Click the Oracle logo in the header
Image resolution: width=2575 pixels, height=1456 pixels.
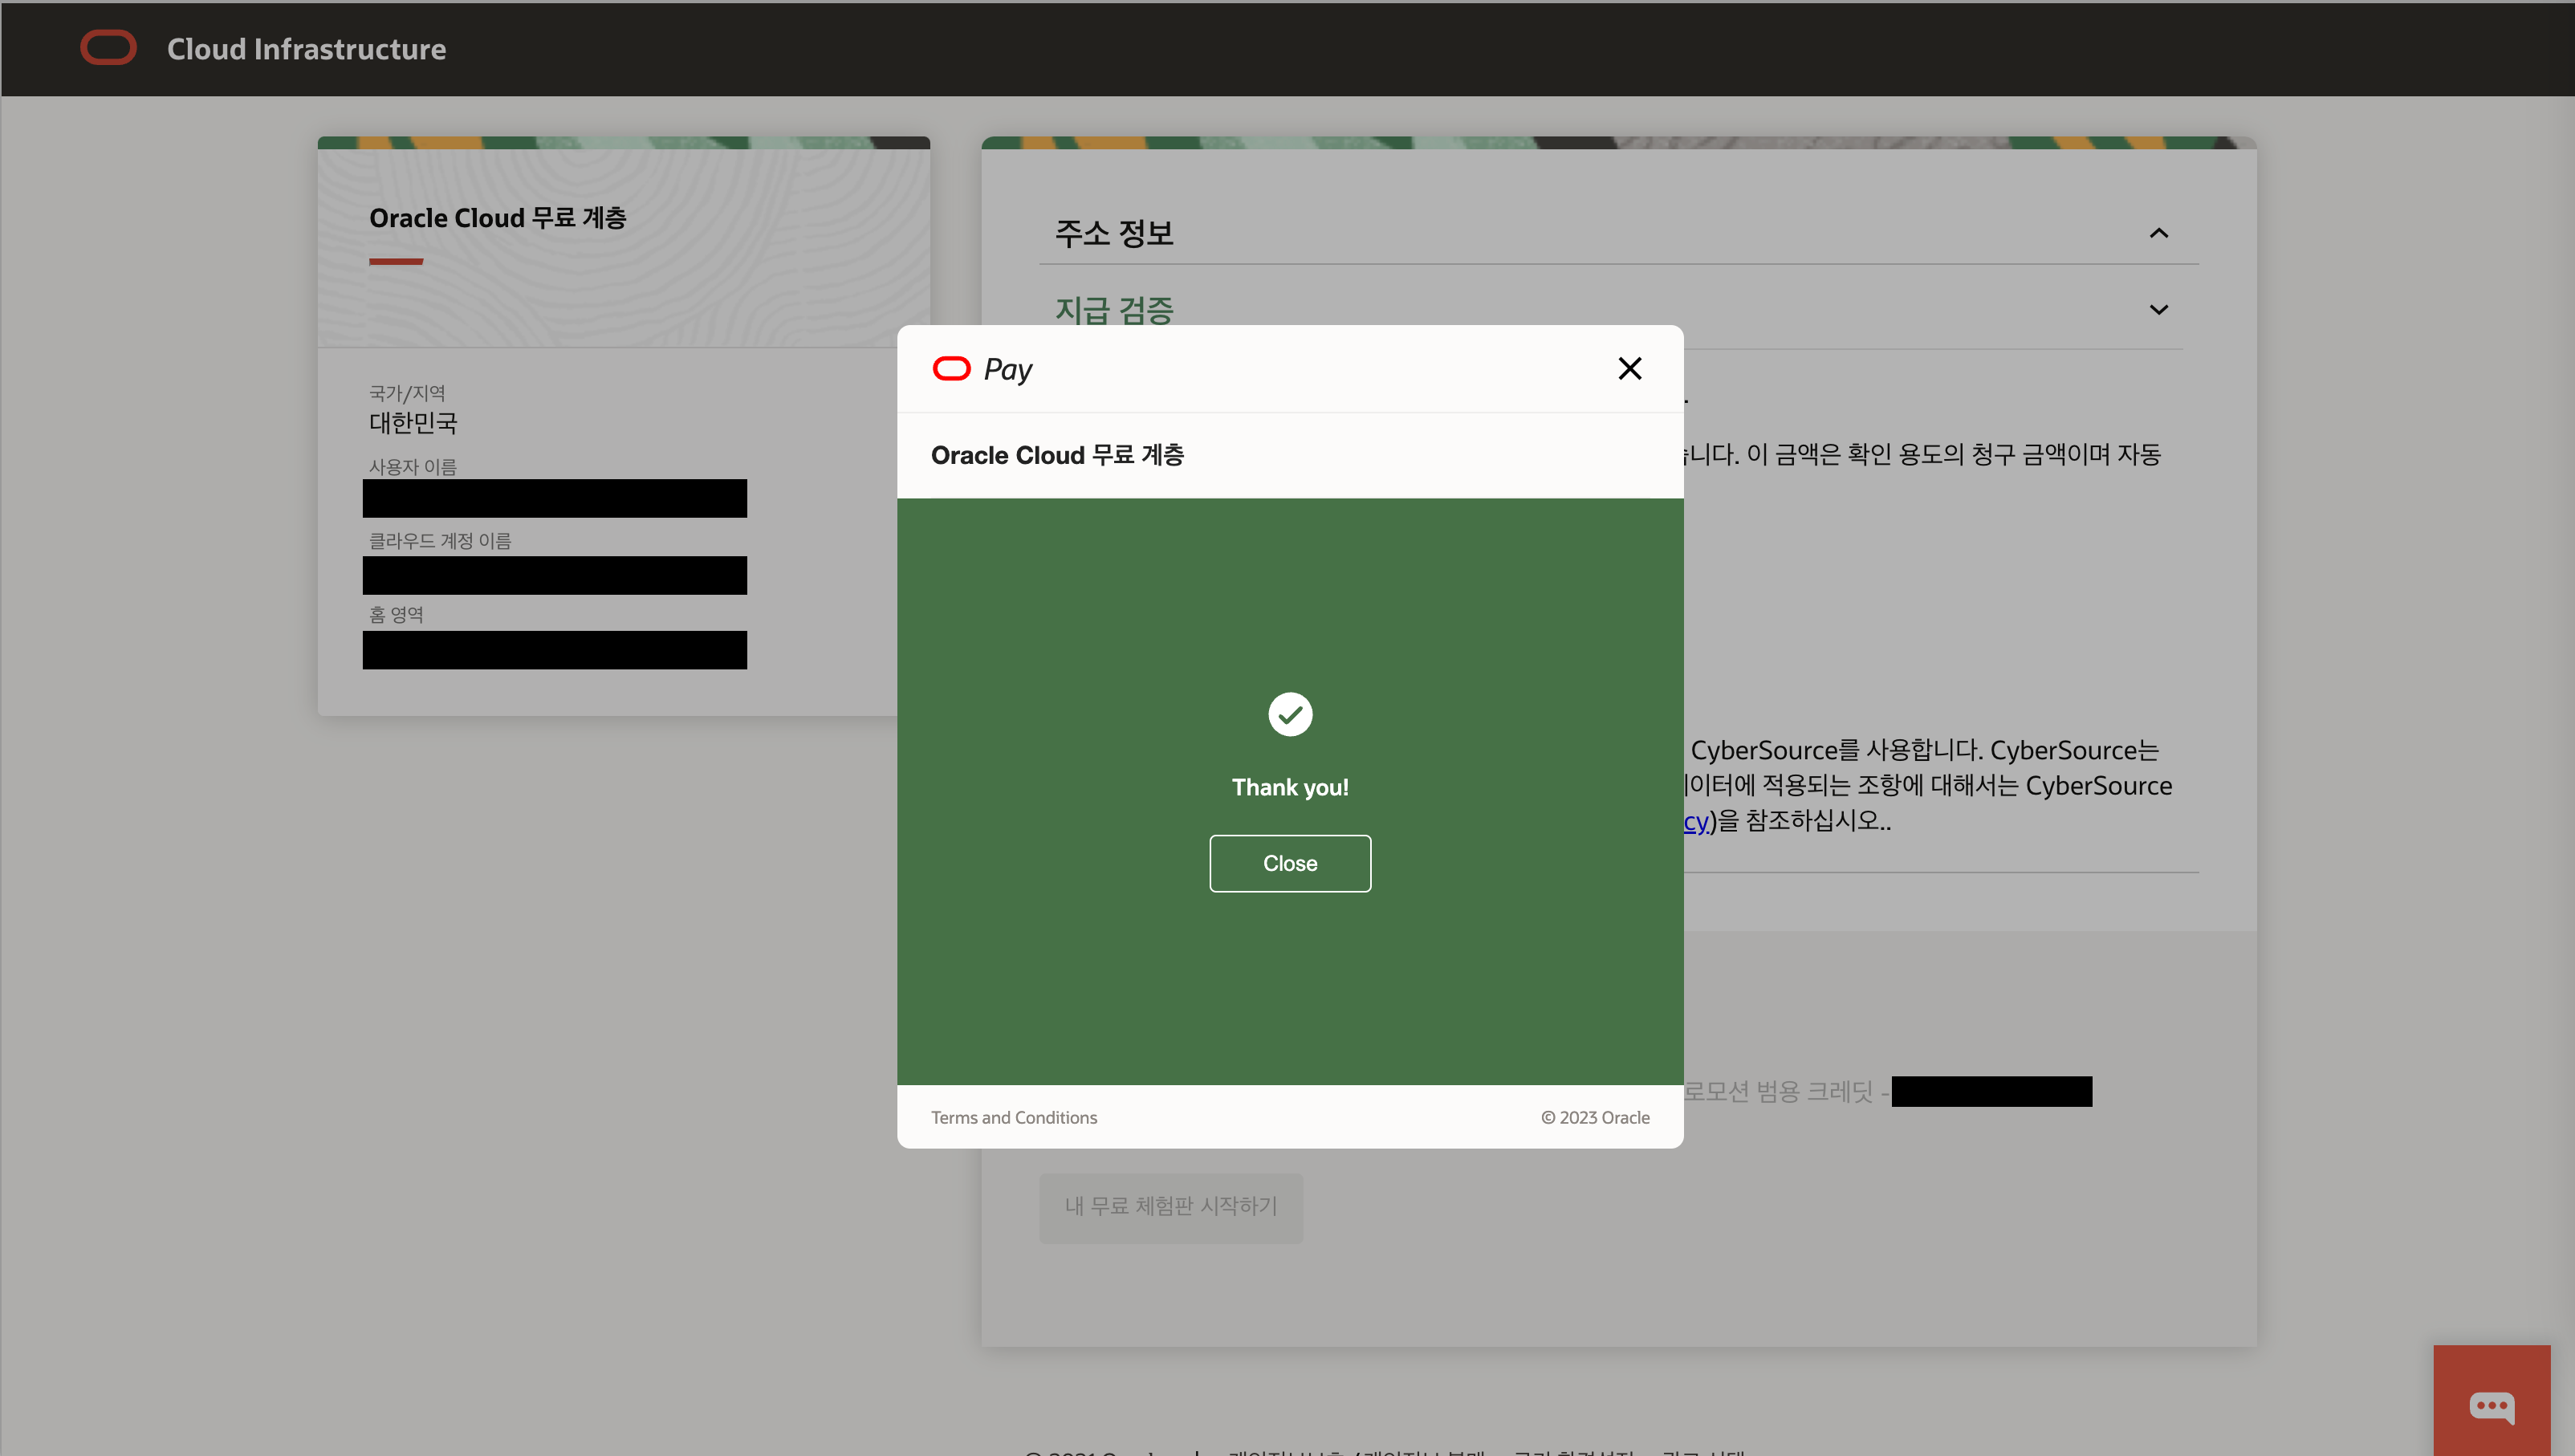(108, 48)
